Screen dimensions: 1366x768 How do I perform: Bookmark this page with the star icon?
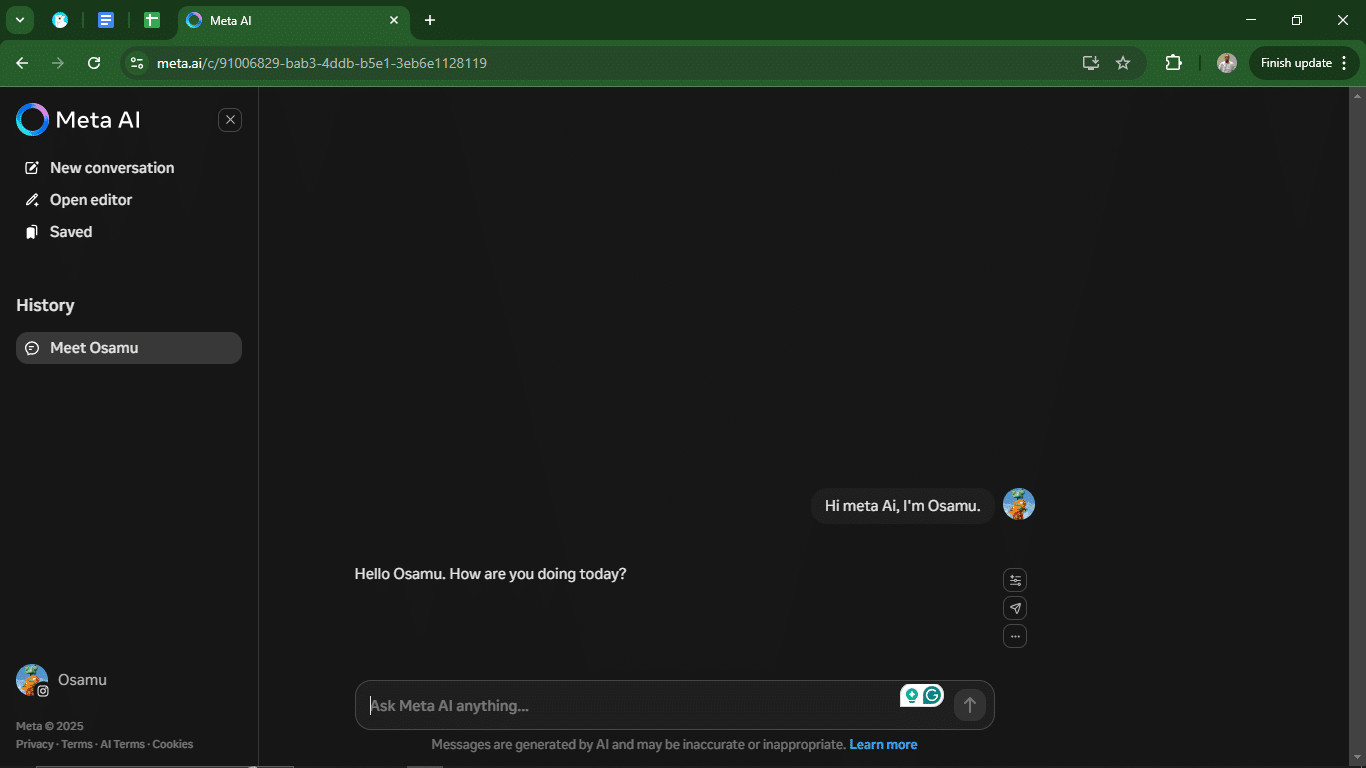[x=1123, y=63]
